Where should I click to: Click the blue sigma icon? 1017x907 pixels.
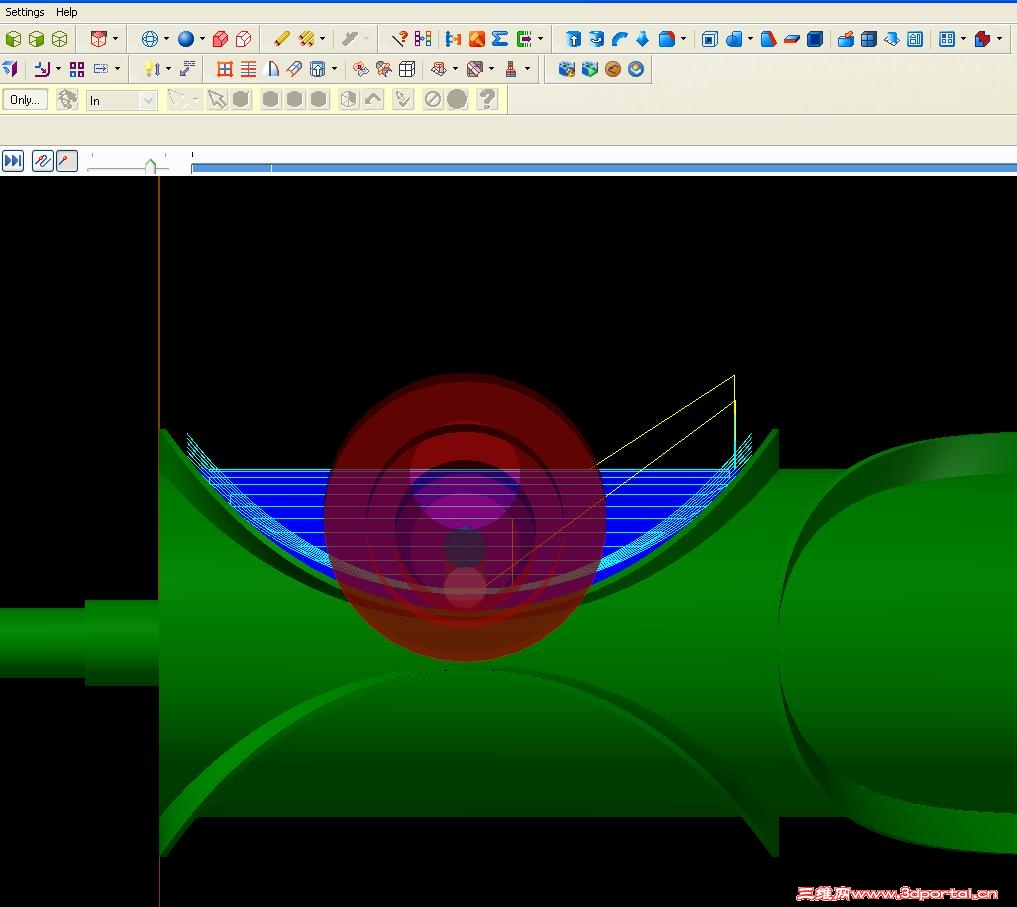click(x=500, y=39)
